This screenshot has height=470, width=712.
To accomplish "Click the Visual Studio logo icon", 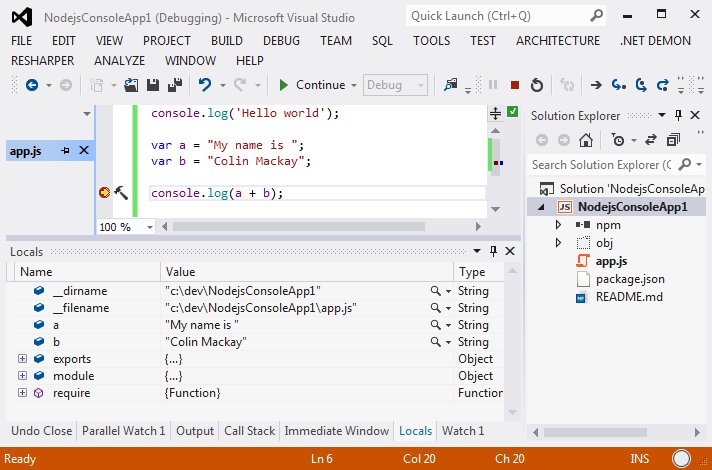I will tap(22, 18).
